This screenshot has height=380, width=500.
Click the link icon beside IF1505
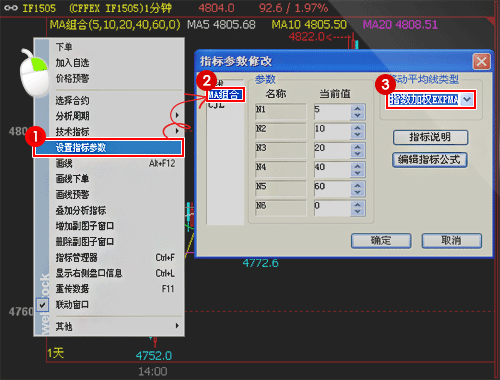11,8
